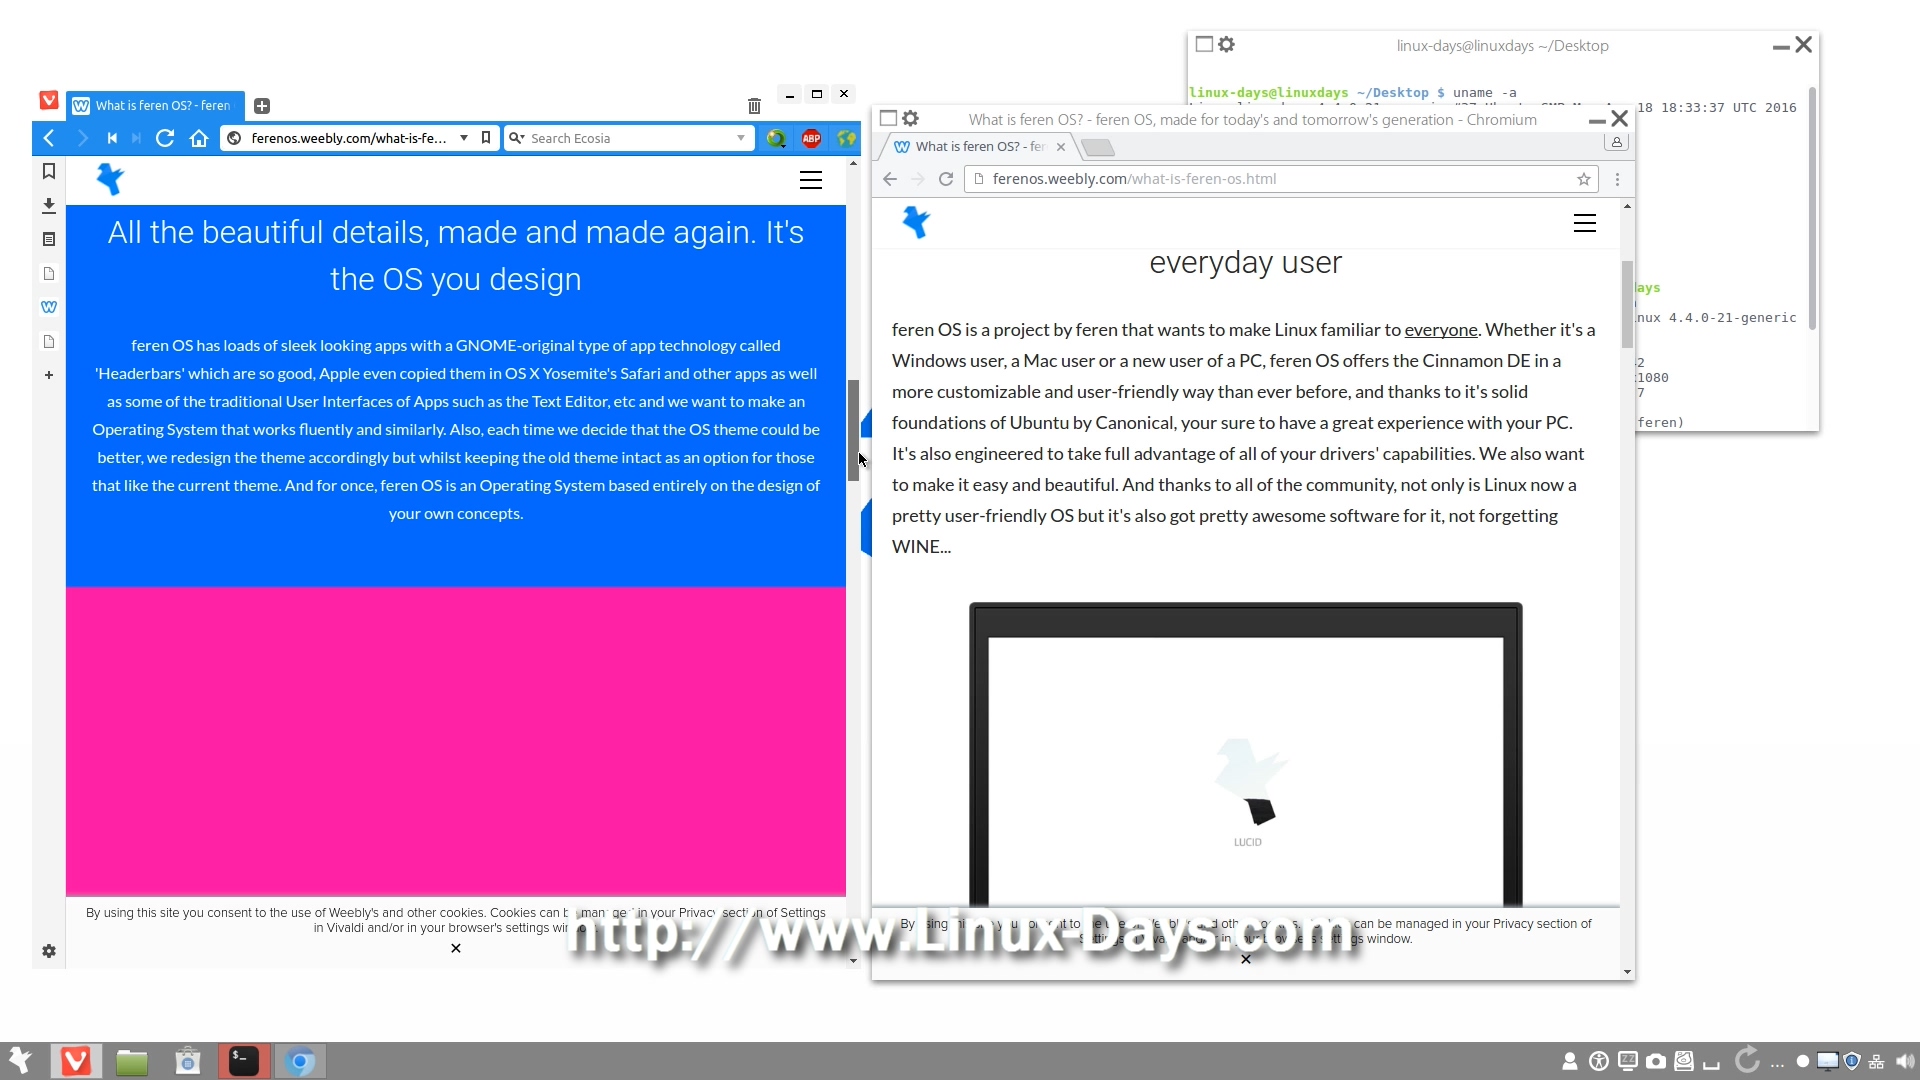This screenshot has height=1080, width=1920.
Task: Open the Vivaldi downloads side panel
Action: [48, 205]
